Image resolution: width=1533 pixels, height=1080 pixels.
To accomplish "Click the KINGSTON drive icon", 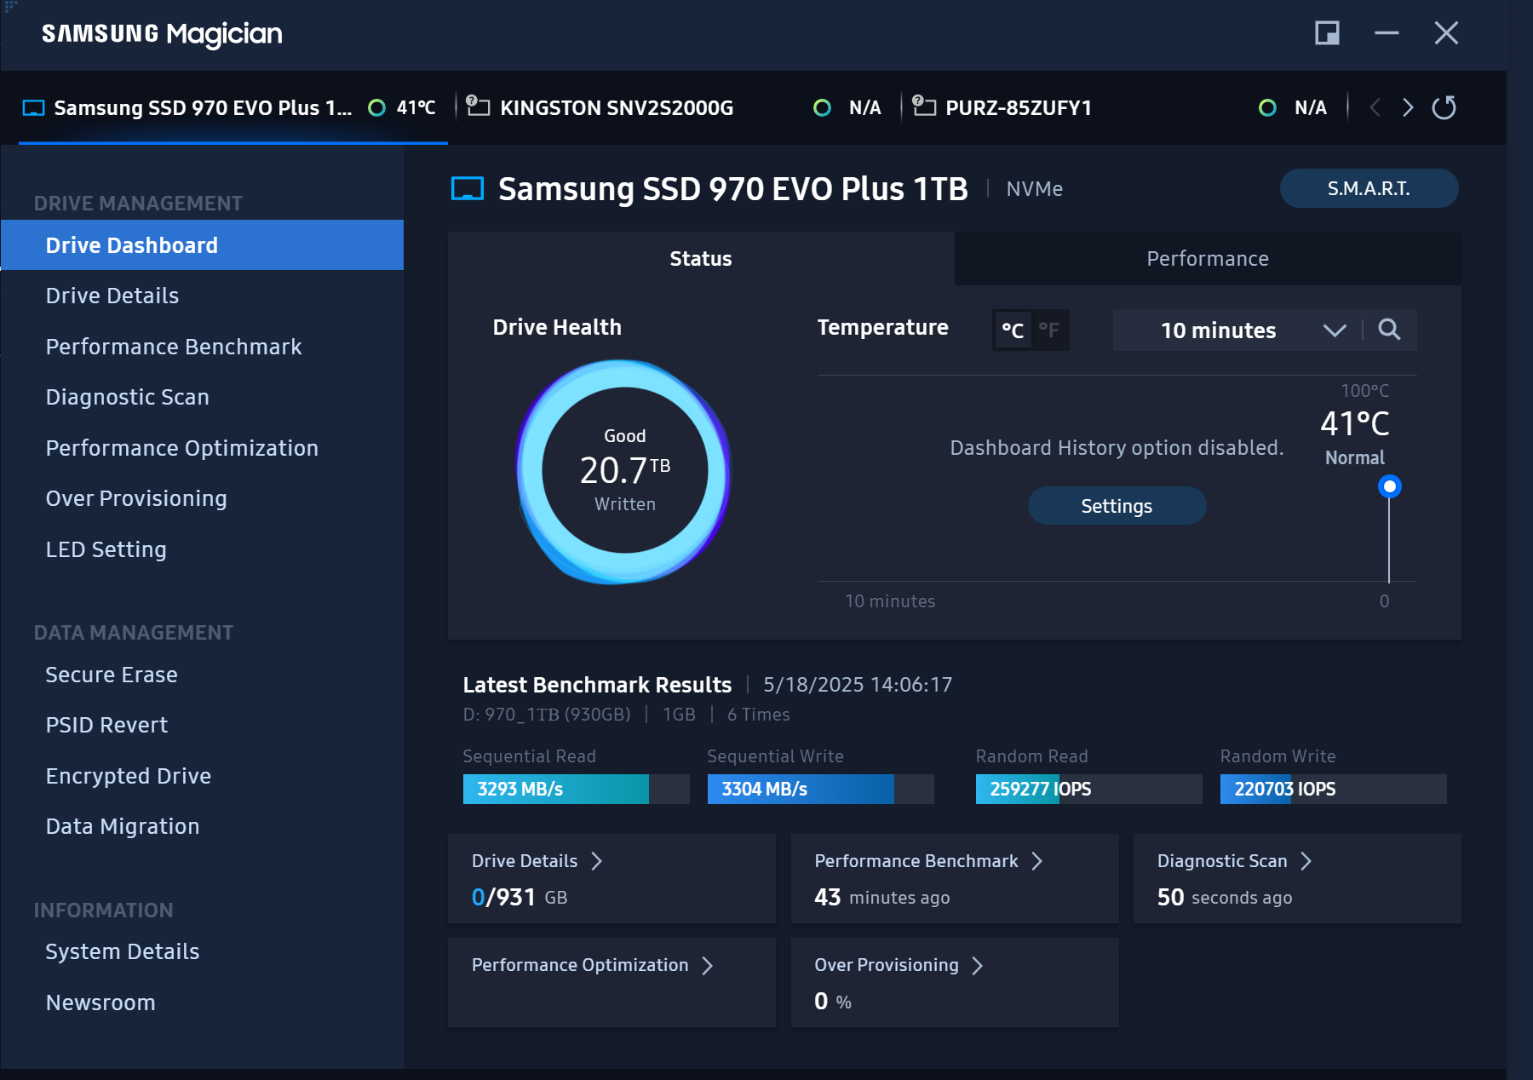I will coord(478,105).
